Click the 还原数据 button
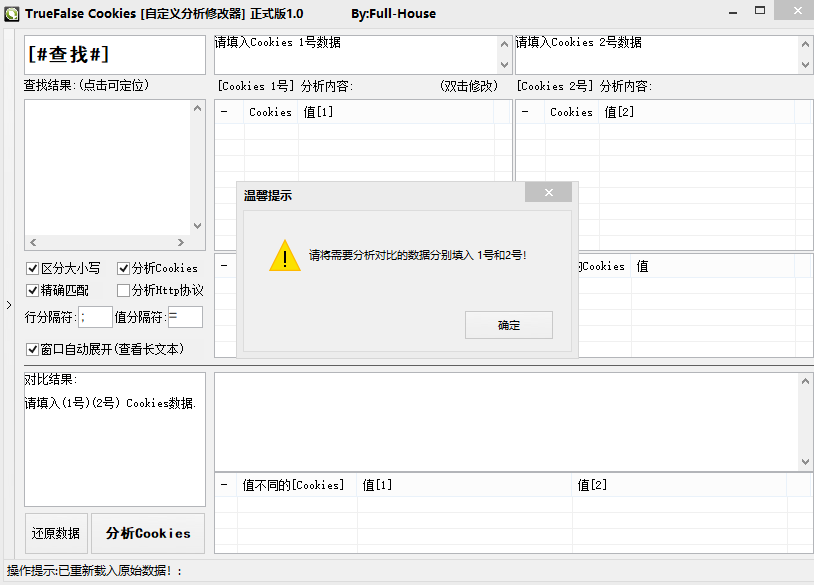Image resolution: width=814 pixels, height=585 pixels. pos(56,533)
